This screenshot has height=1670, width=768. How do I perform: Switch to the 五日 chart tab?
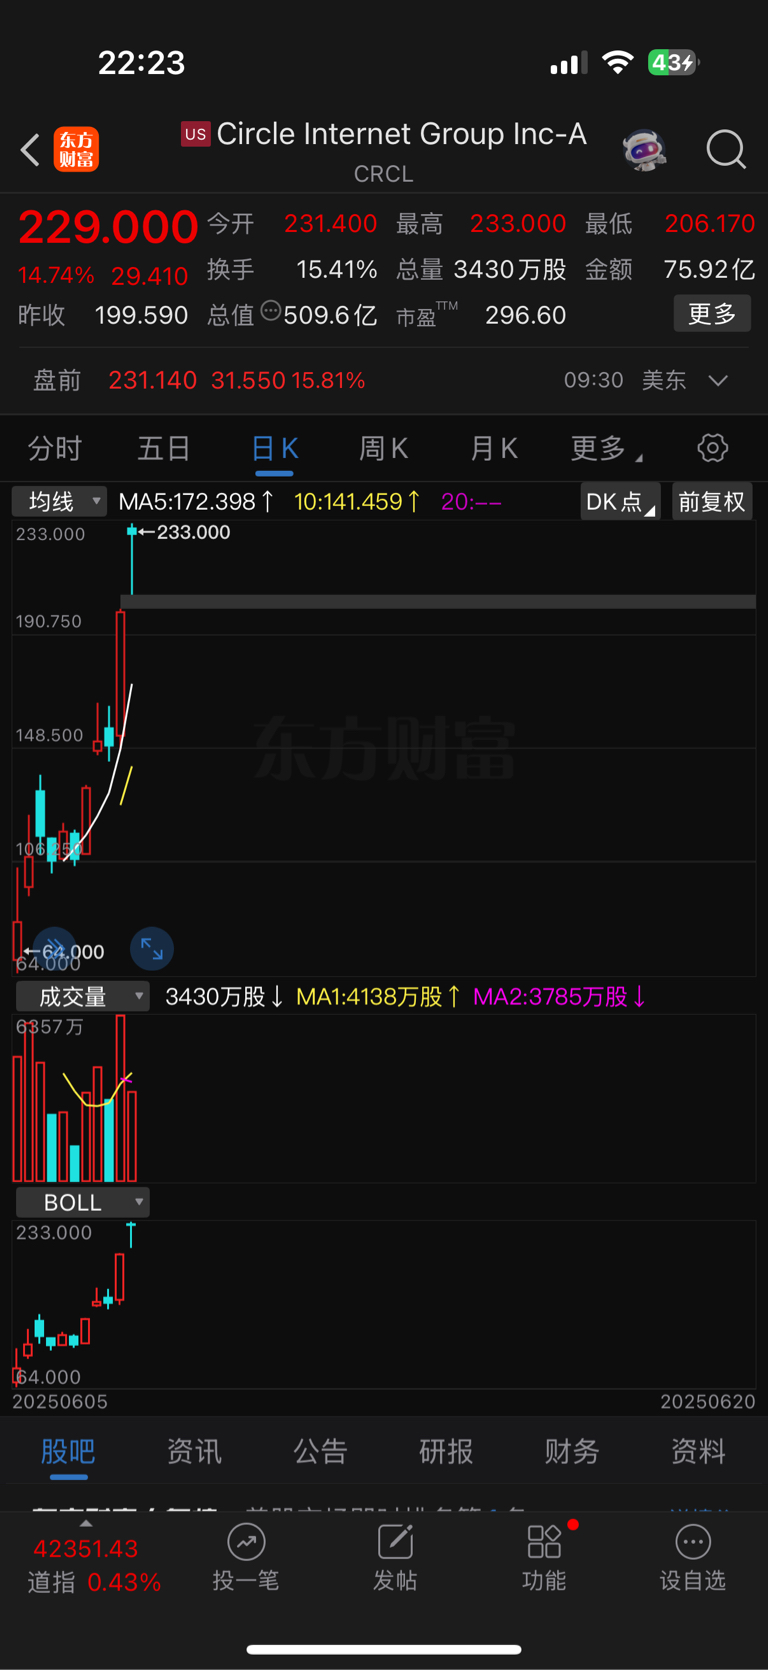[x=164, y=449]
